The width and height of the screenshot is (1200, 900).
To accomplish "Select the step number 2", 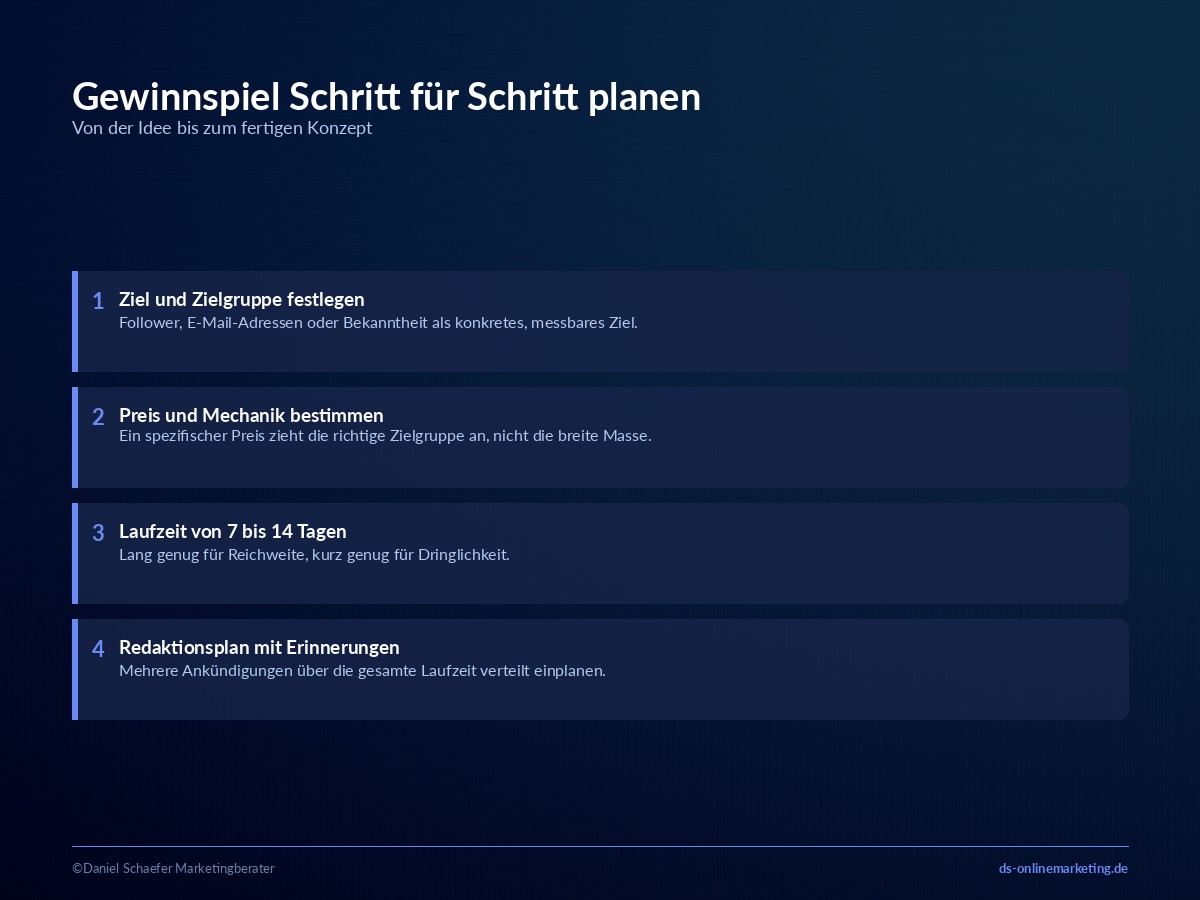I will tap(98, 417).
